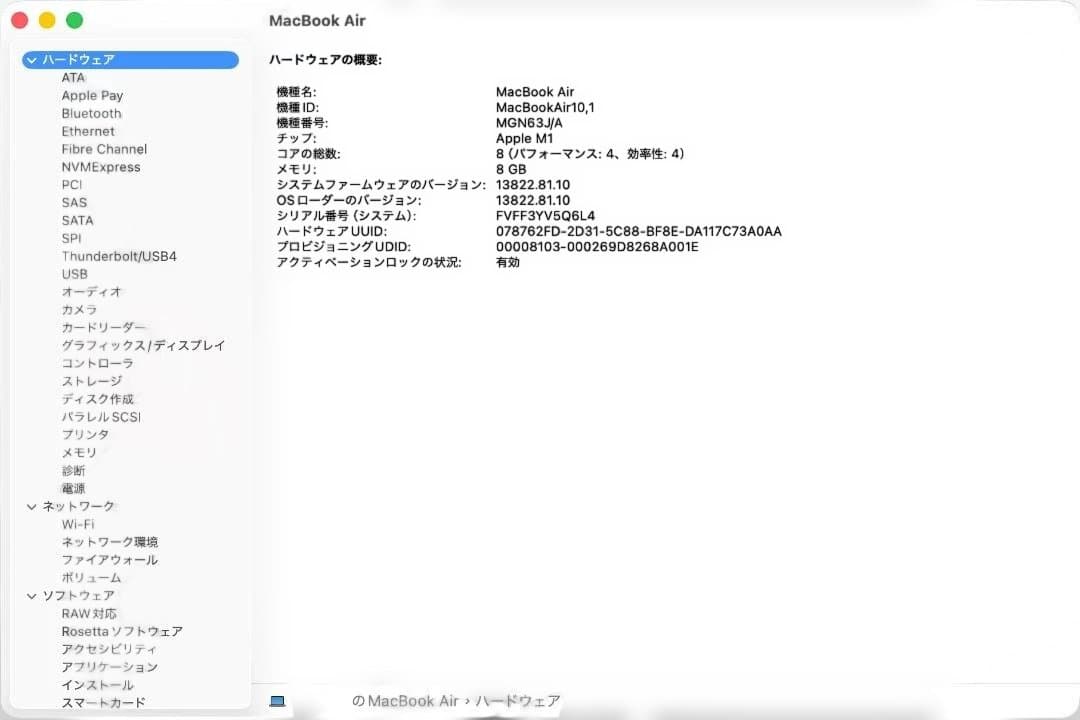Open グラフィックス/ディスプレイ entry
The height and width of the screenshot is (720, 1080).
pyautogui.click(x=143, y=346)
